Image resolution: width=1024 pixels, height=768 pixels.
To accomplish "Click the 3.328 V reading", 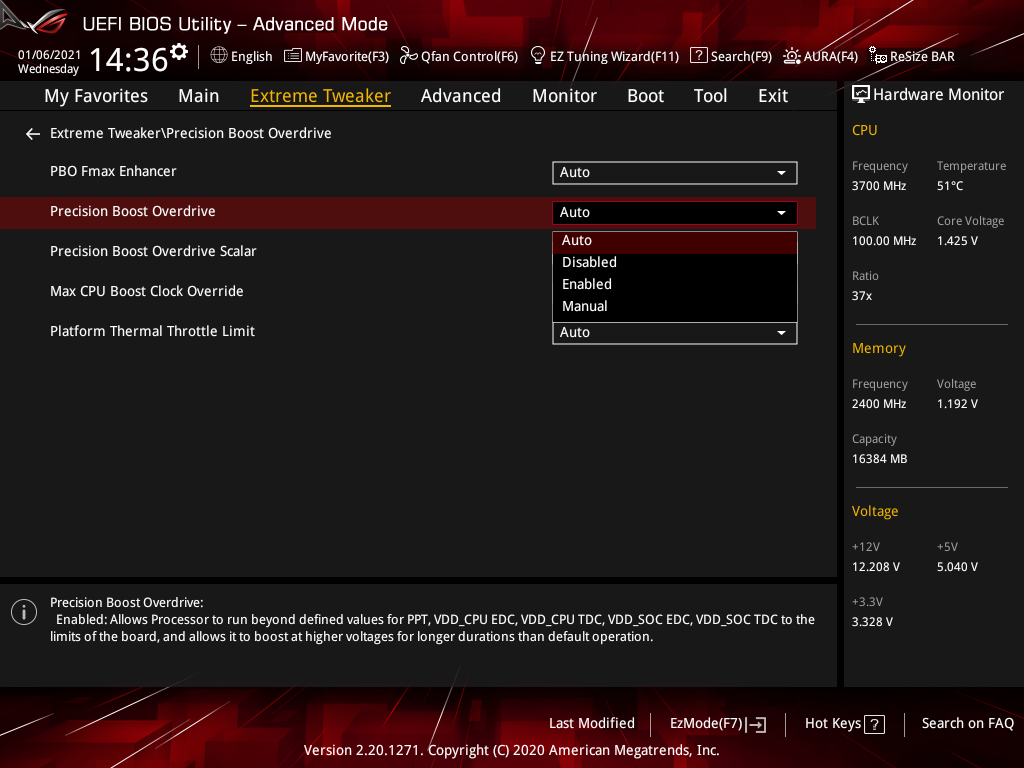I will coord(872,622).
